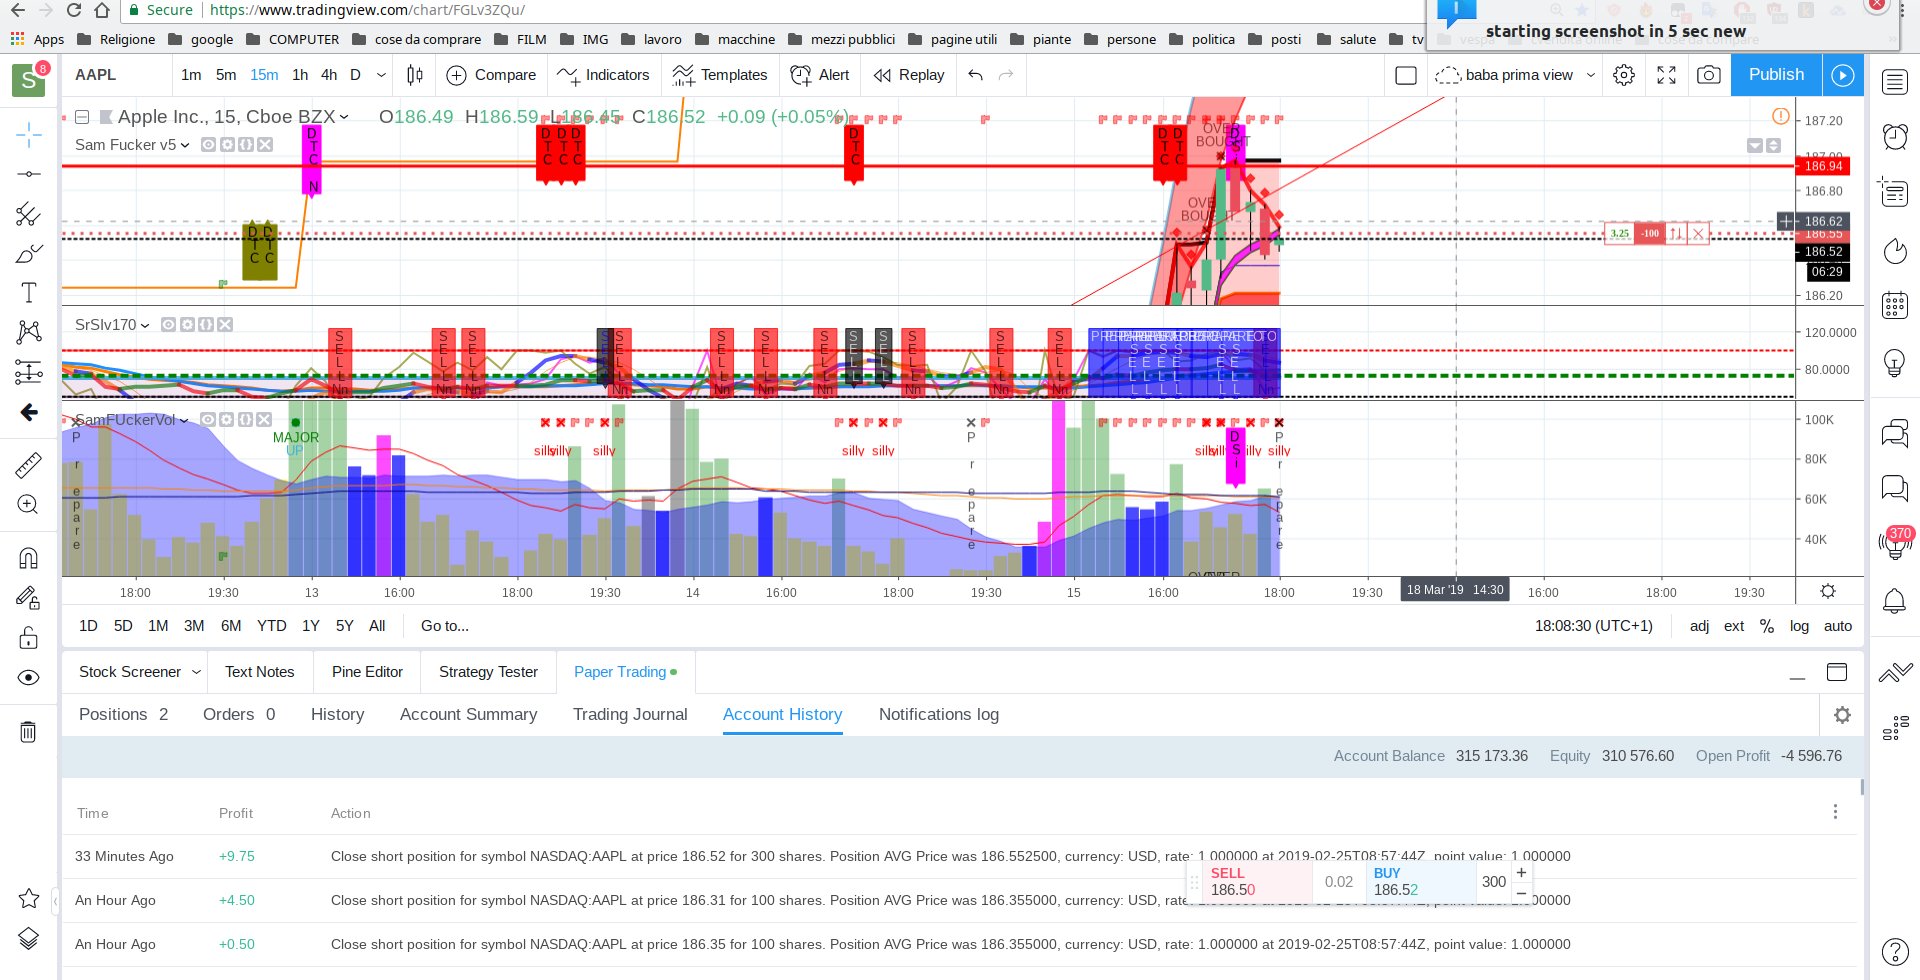Toggle percent scale option
This screenshot has height=980, width=1920.
pos(1767,626)
